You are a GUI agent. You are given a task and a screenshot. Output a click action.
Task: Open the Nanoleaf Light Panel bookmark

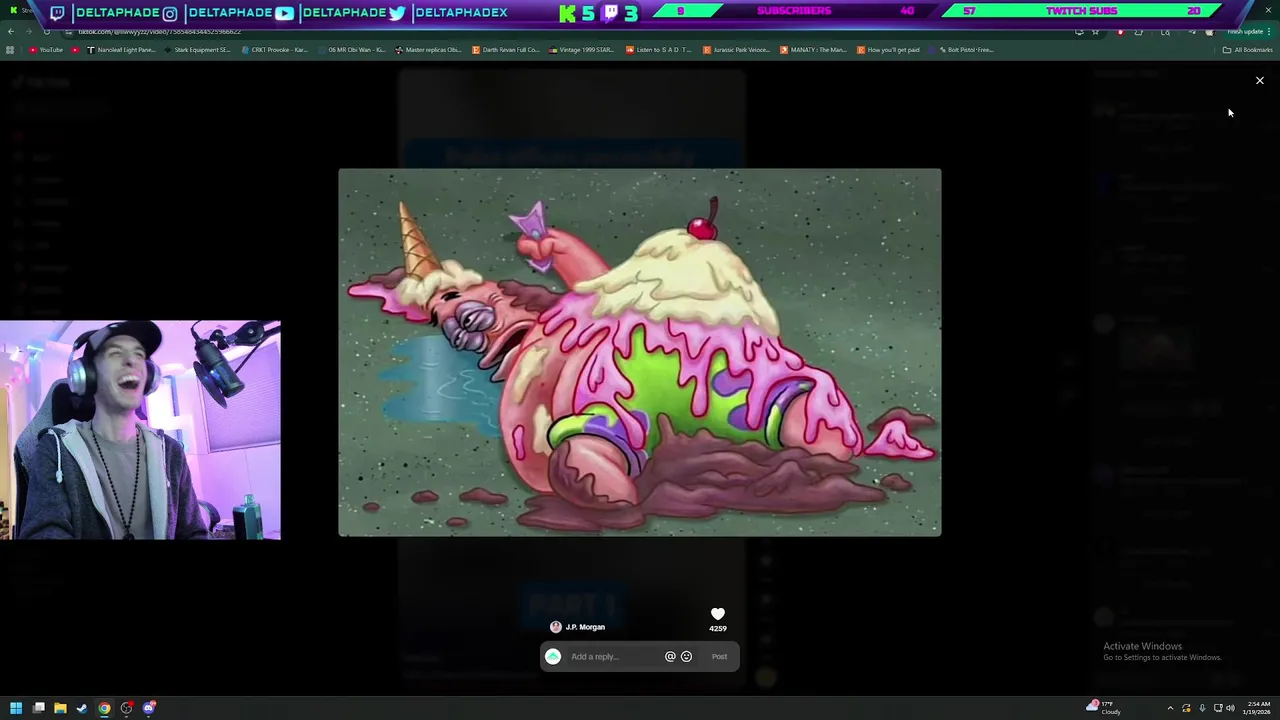tap(122, 50)
